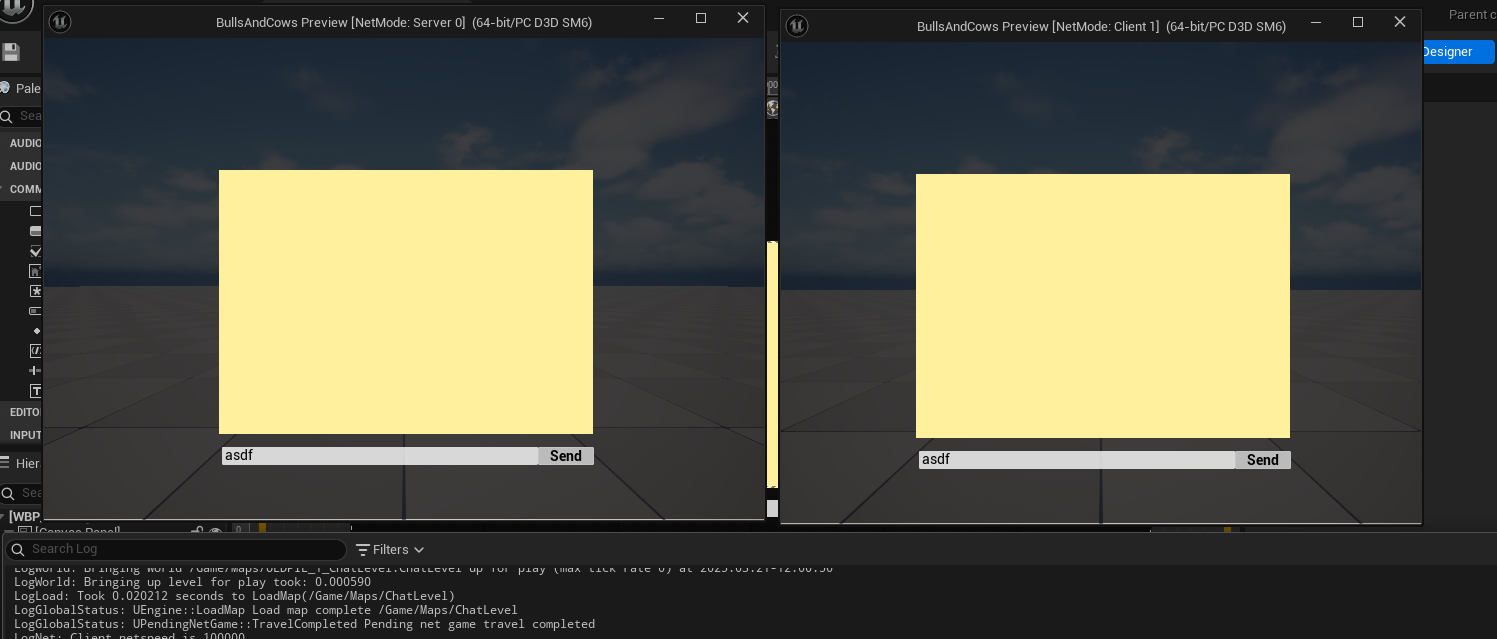This screenshot has width=1497, height=639.
Task: Click chat text field in Server 0 window
Action: pyautogui.click(x=380, y=456)
